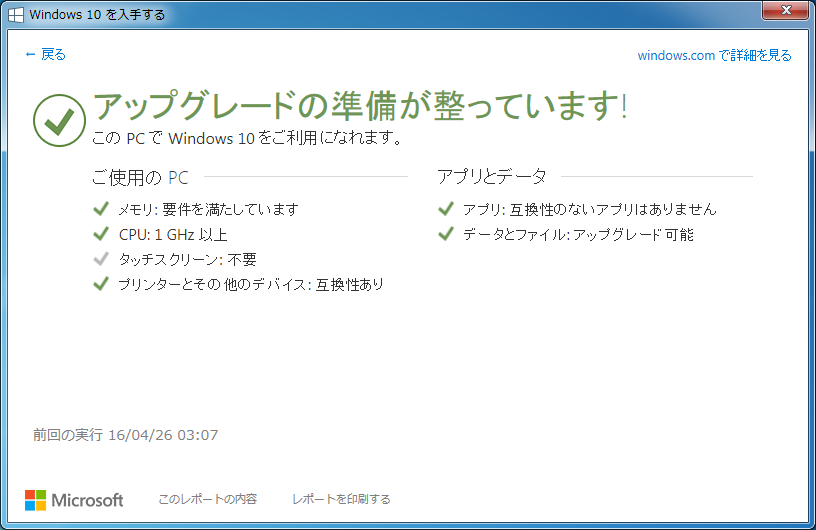Click the window title Windows 10 を入手する
The width and height of the screenshot is (816, 530).
(x=97, y=15)
